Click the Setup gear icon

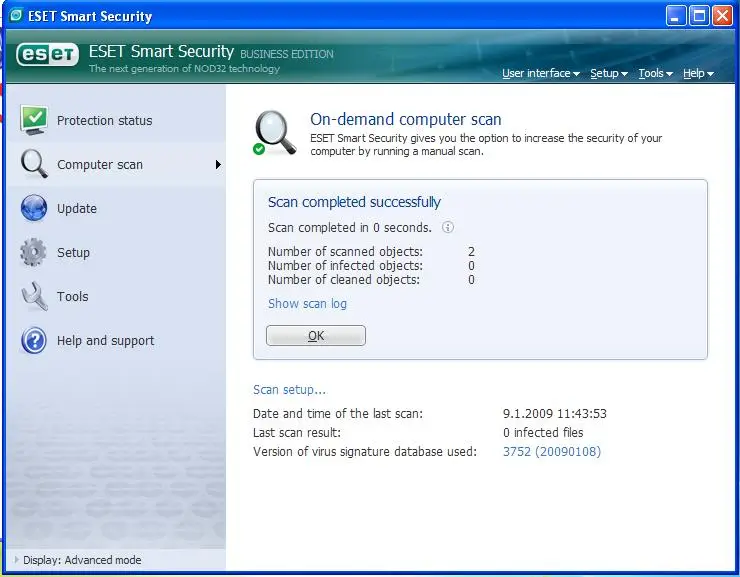[34, 252]
